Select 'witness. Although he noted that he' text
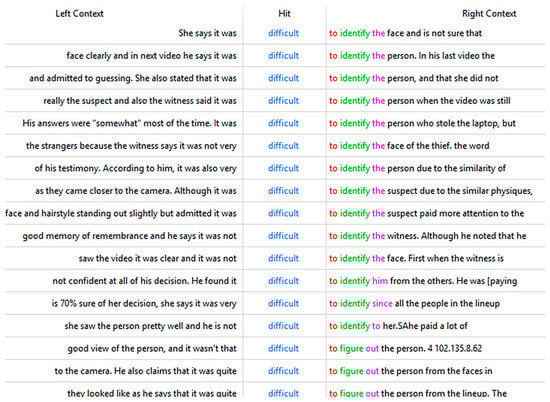Viewport: 550px width, 402px height. 457,236
